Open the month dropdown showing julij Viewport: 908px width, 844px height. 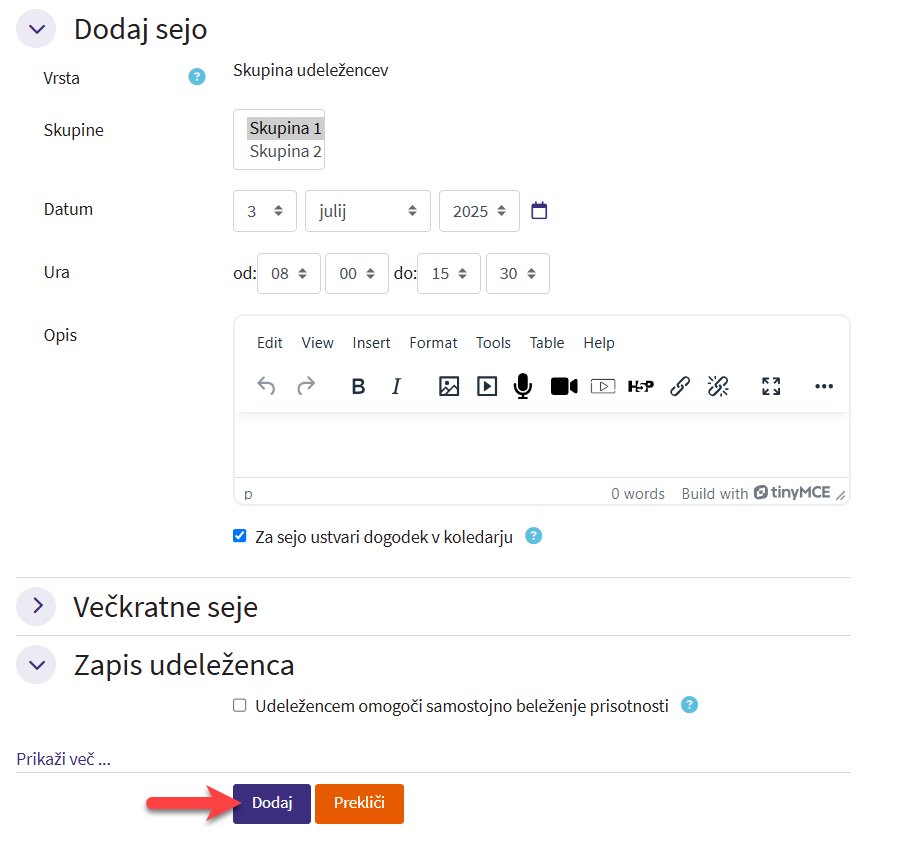coord(367,211)
